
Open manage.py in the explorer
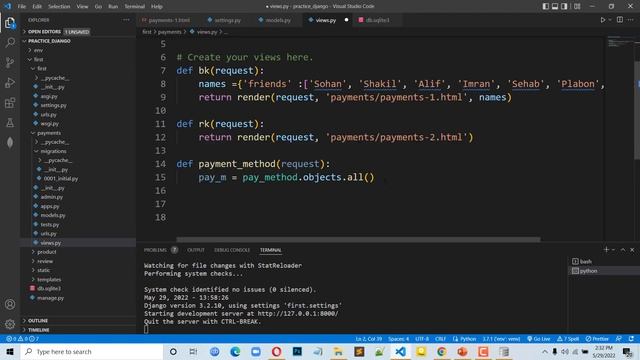point(78,298)
